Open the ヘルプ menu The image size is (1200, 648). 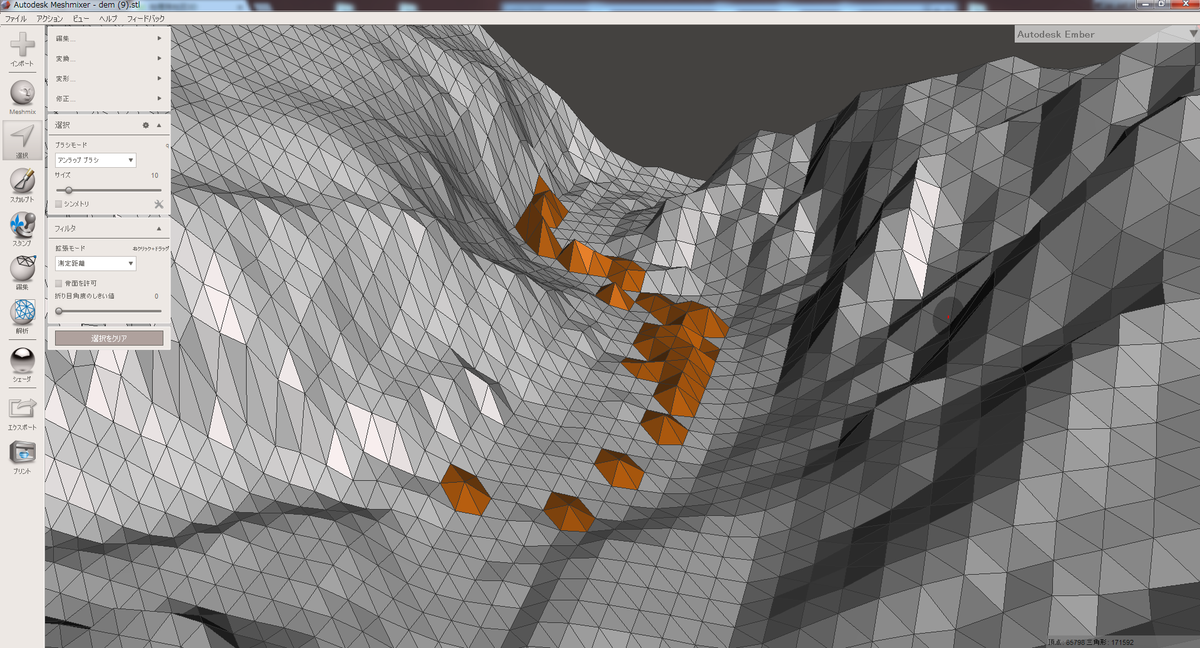(x=108, y=19)
